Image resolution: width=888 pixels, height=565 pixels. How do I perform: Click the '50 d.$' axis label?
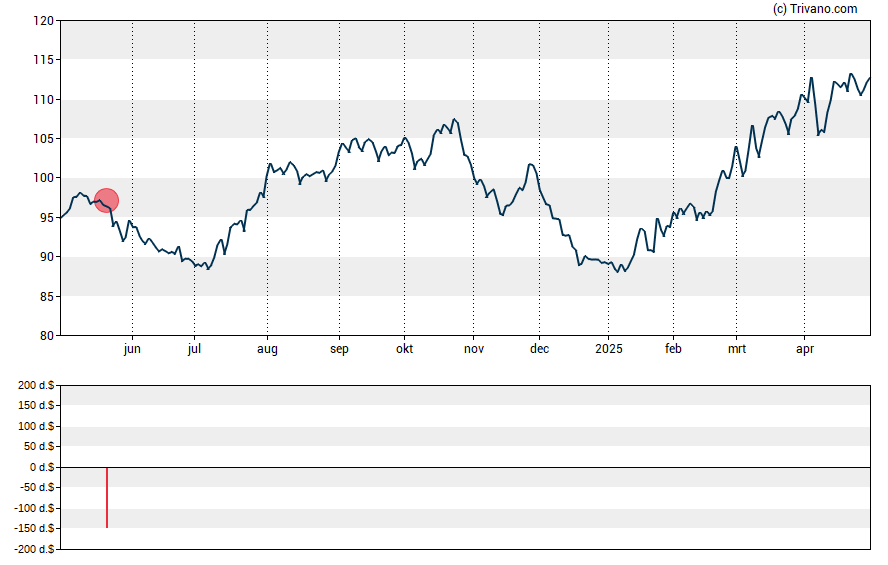tap(39, 447)
